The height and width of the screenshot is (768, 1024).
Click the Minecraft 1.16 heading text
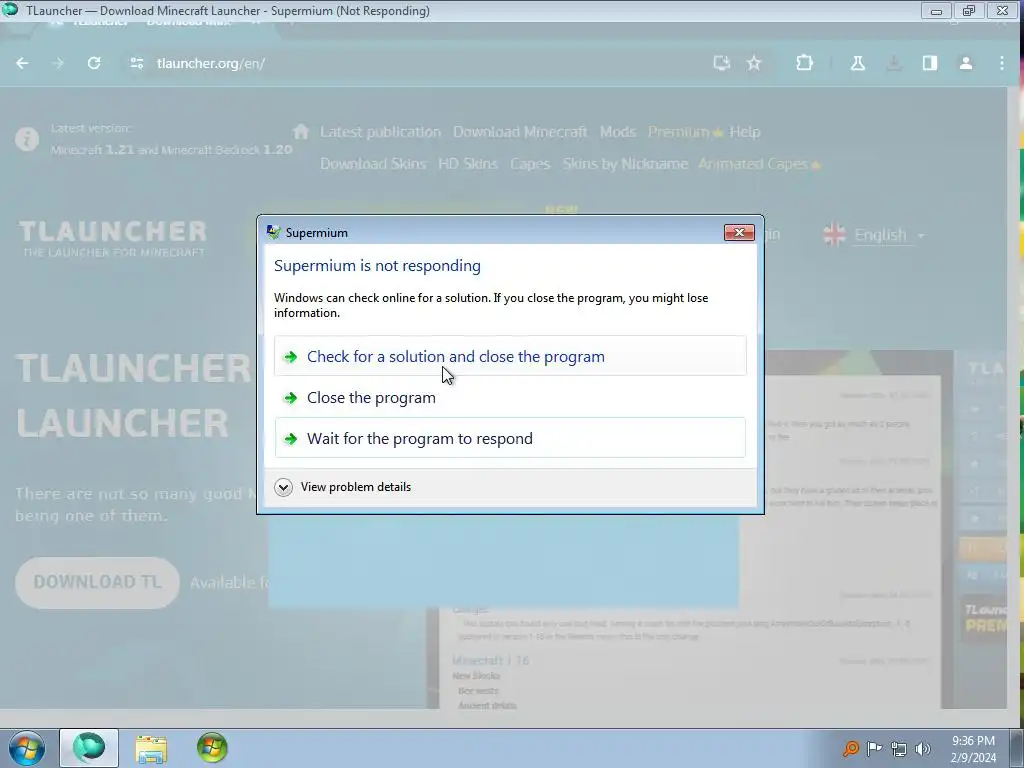490,660
